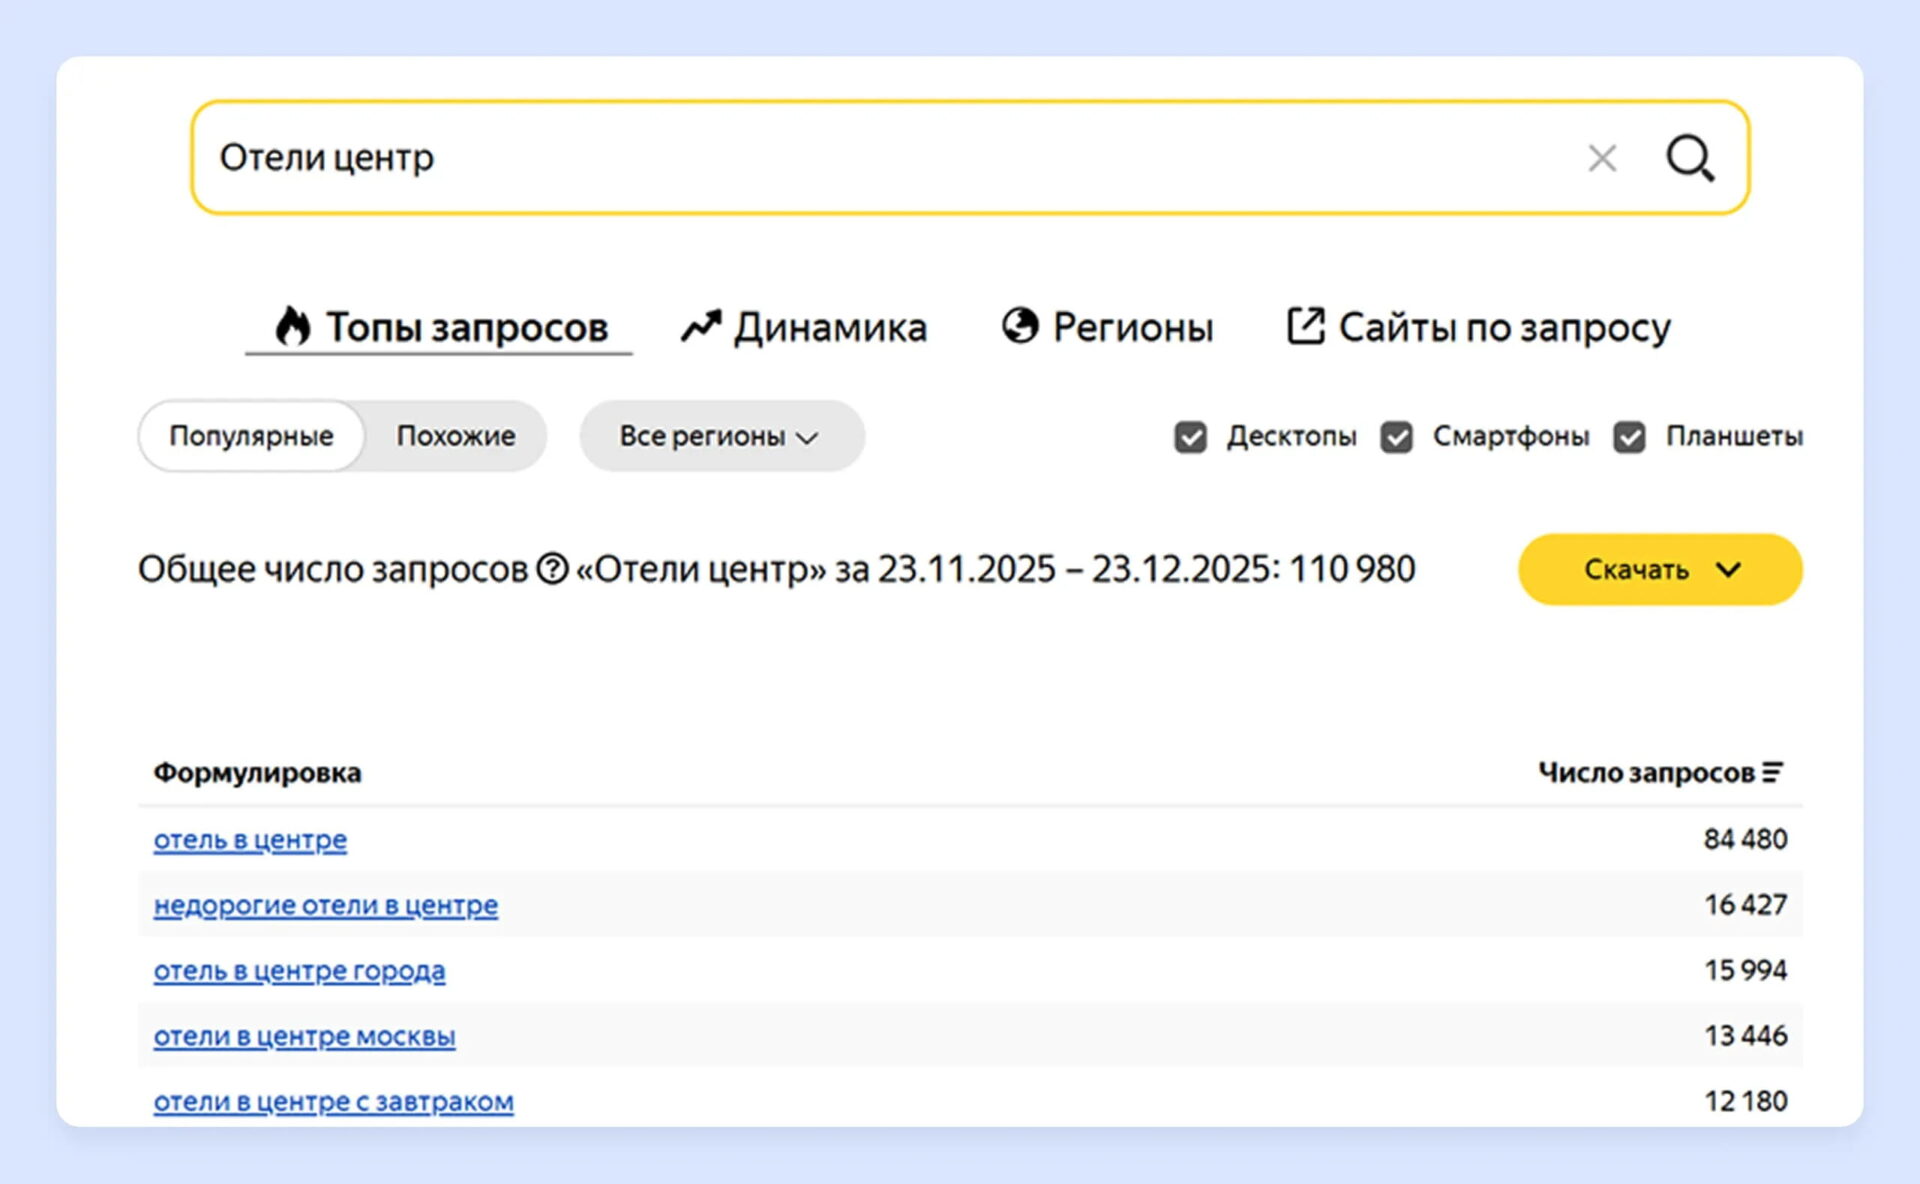1920x1184 pixels.
Task: Click the question mark help icon
Action: [552, 569]
